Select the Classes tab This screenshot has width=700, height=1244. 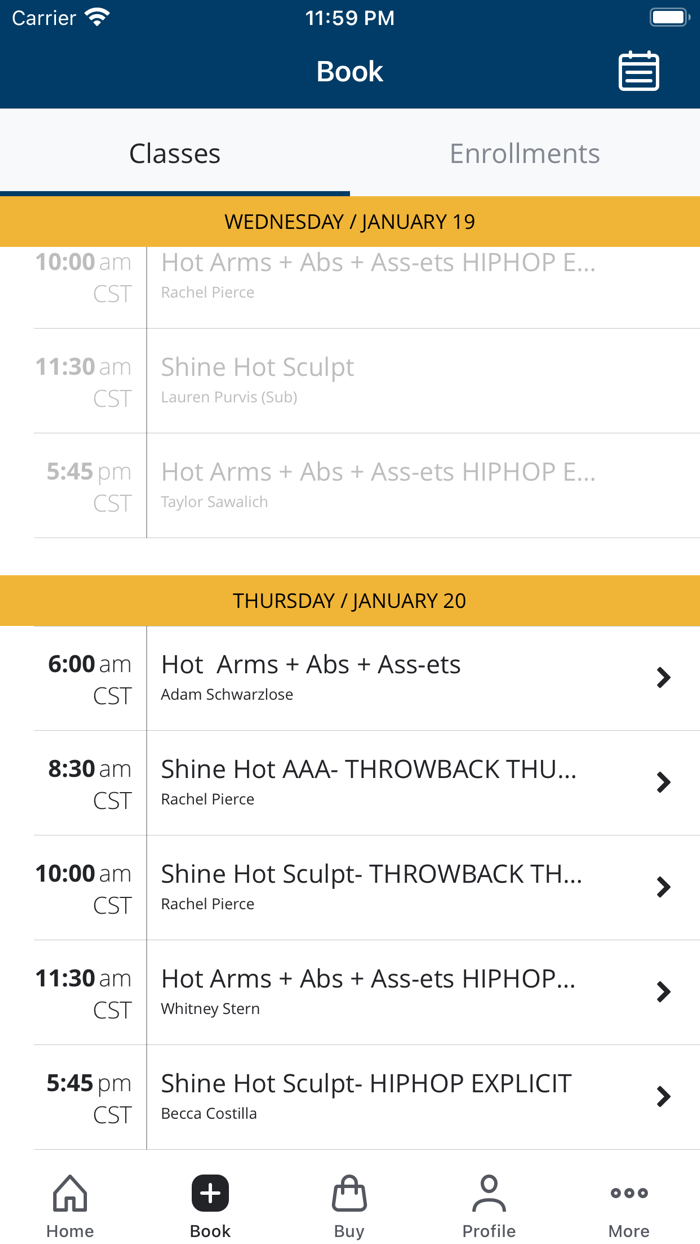175,153
